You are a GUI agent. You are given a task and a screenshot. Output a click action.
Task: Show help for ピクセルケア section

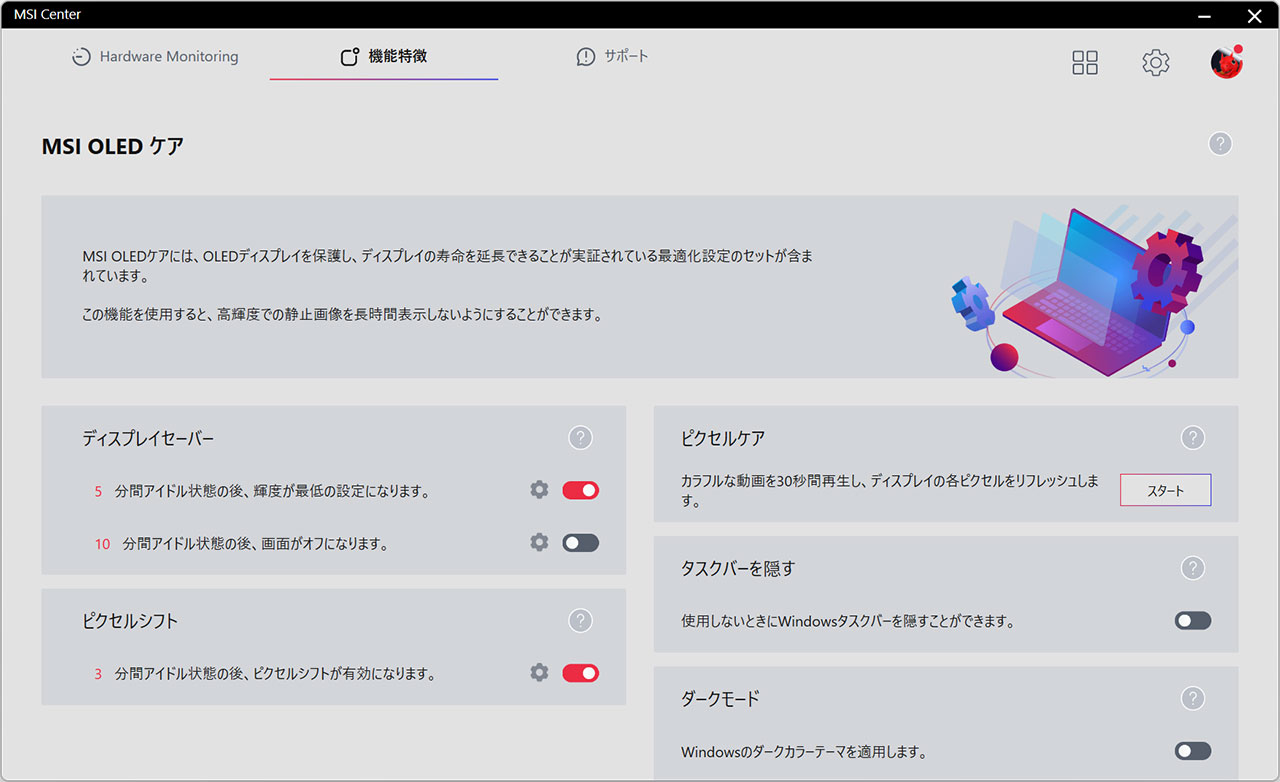(1192, 438)
